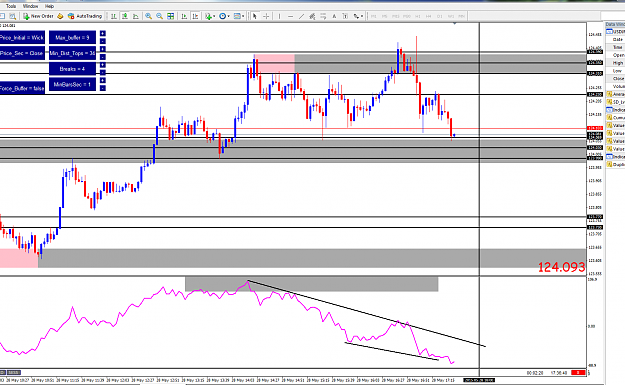Screen dimensions: 625x385
Task: Switch to M30 timeframe
Action: coord(407,16)
